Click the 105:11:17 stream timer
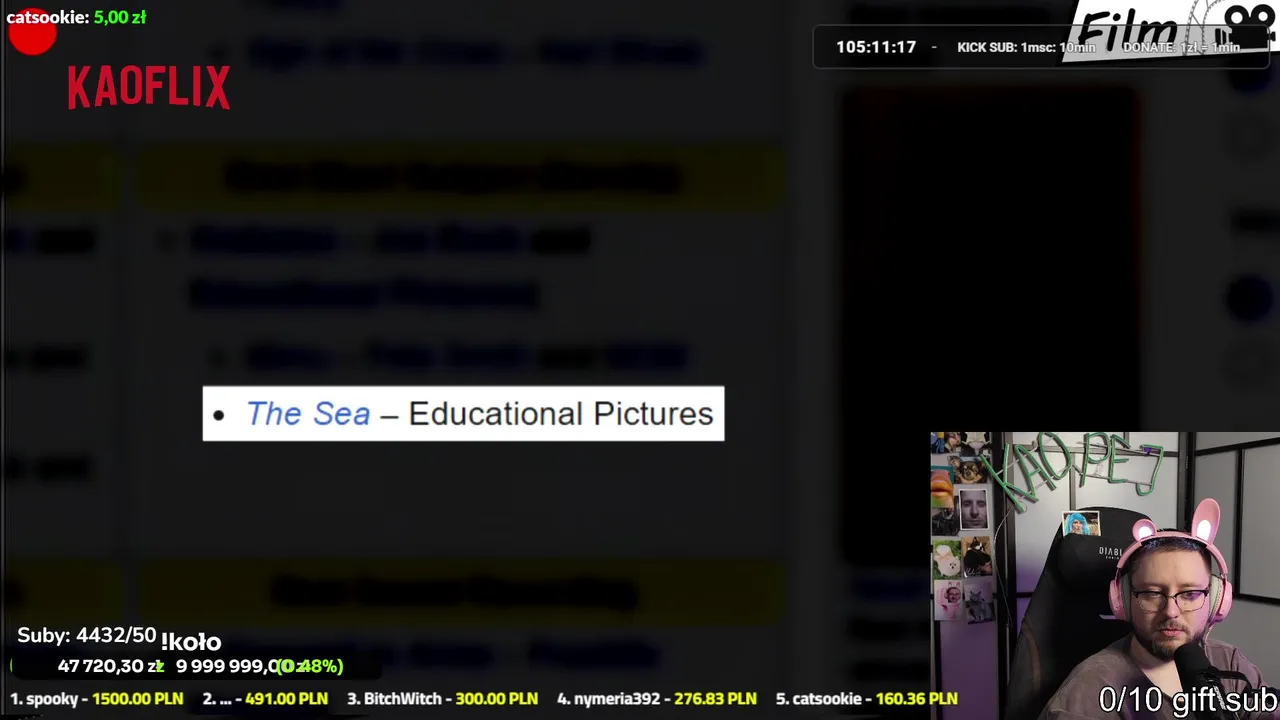 coord(876,47)
